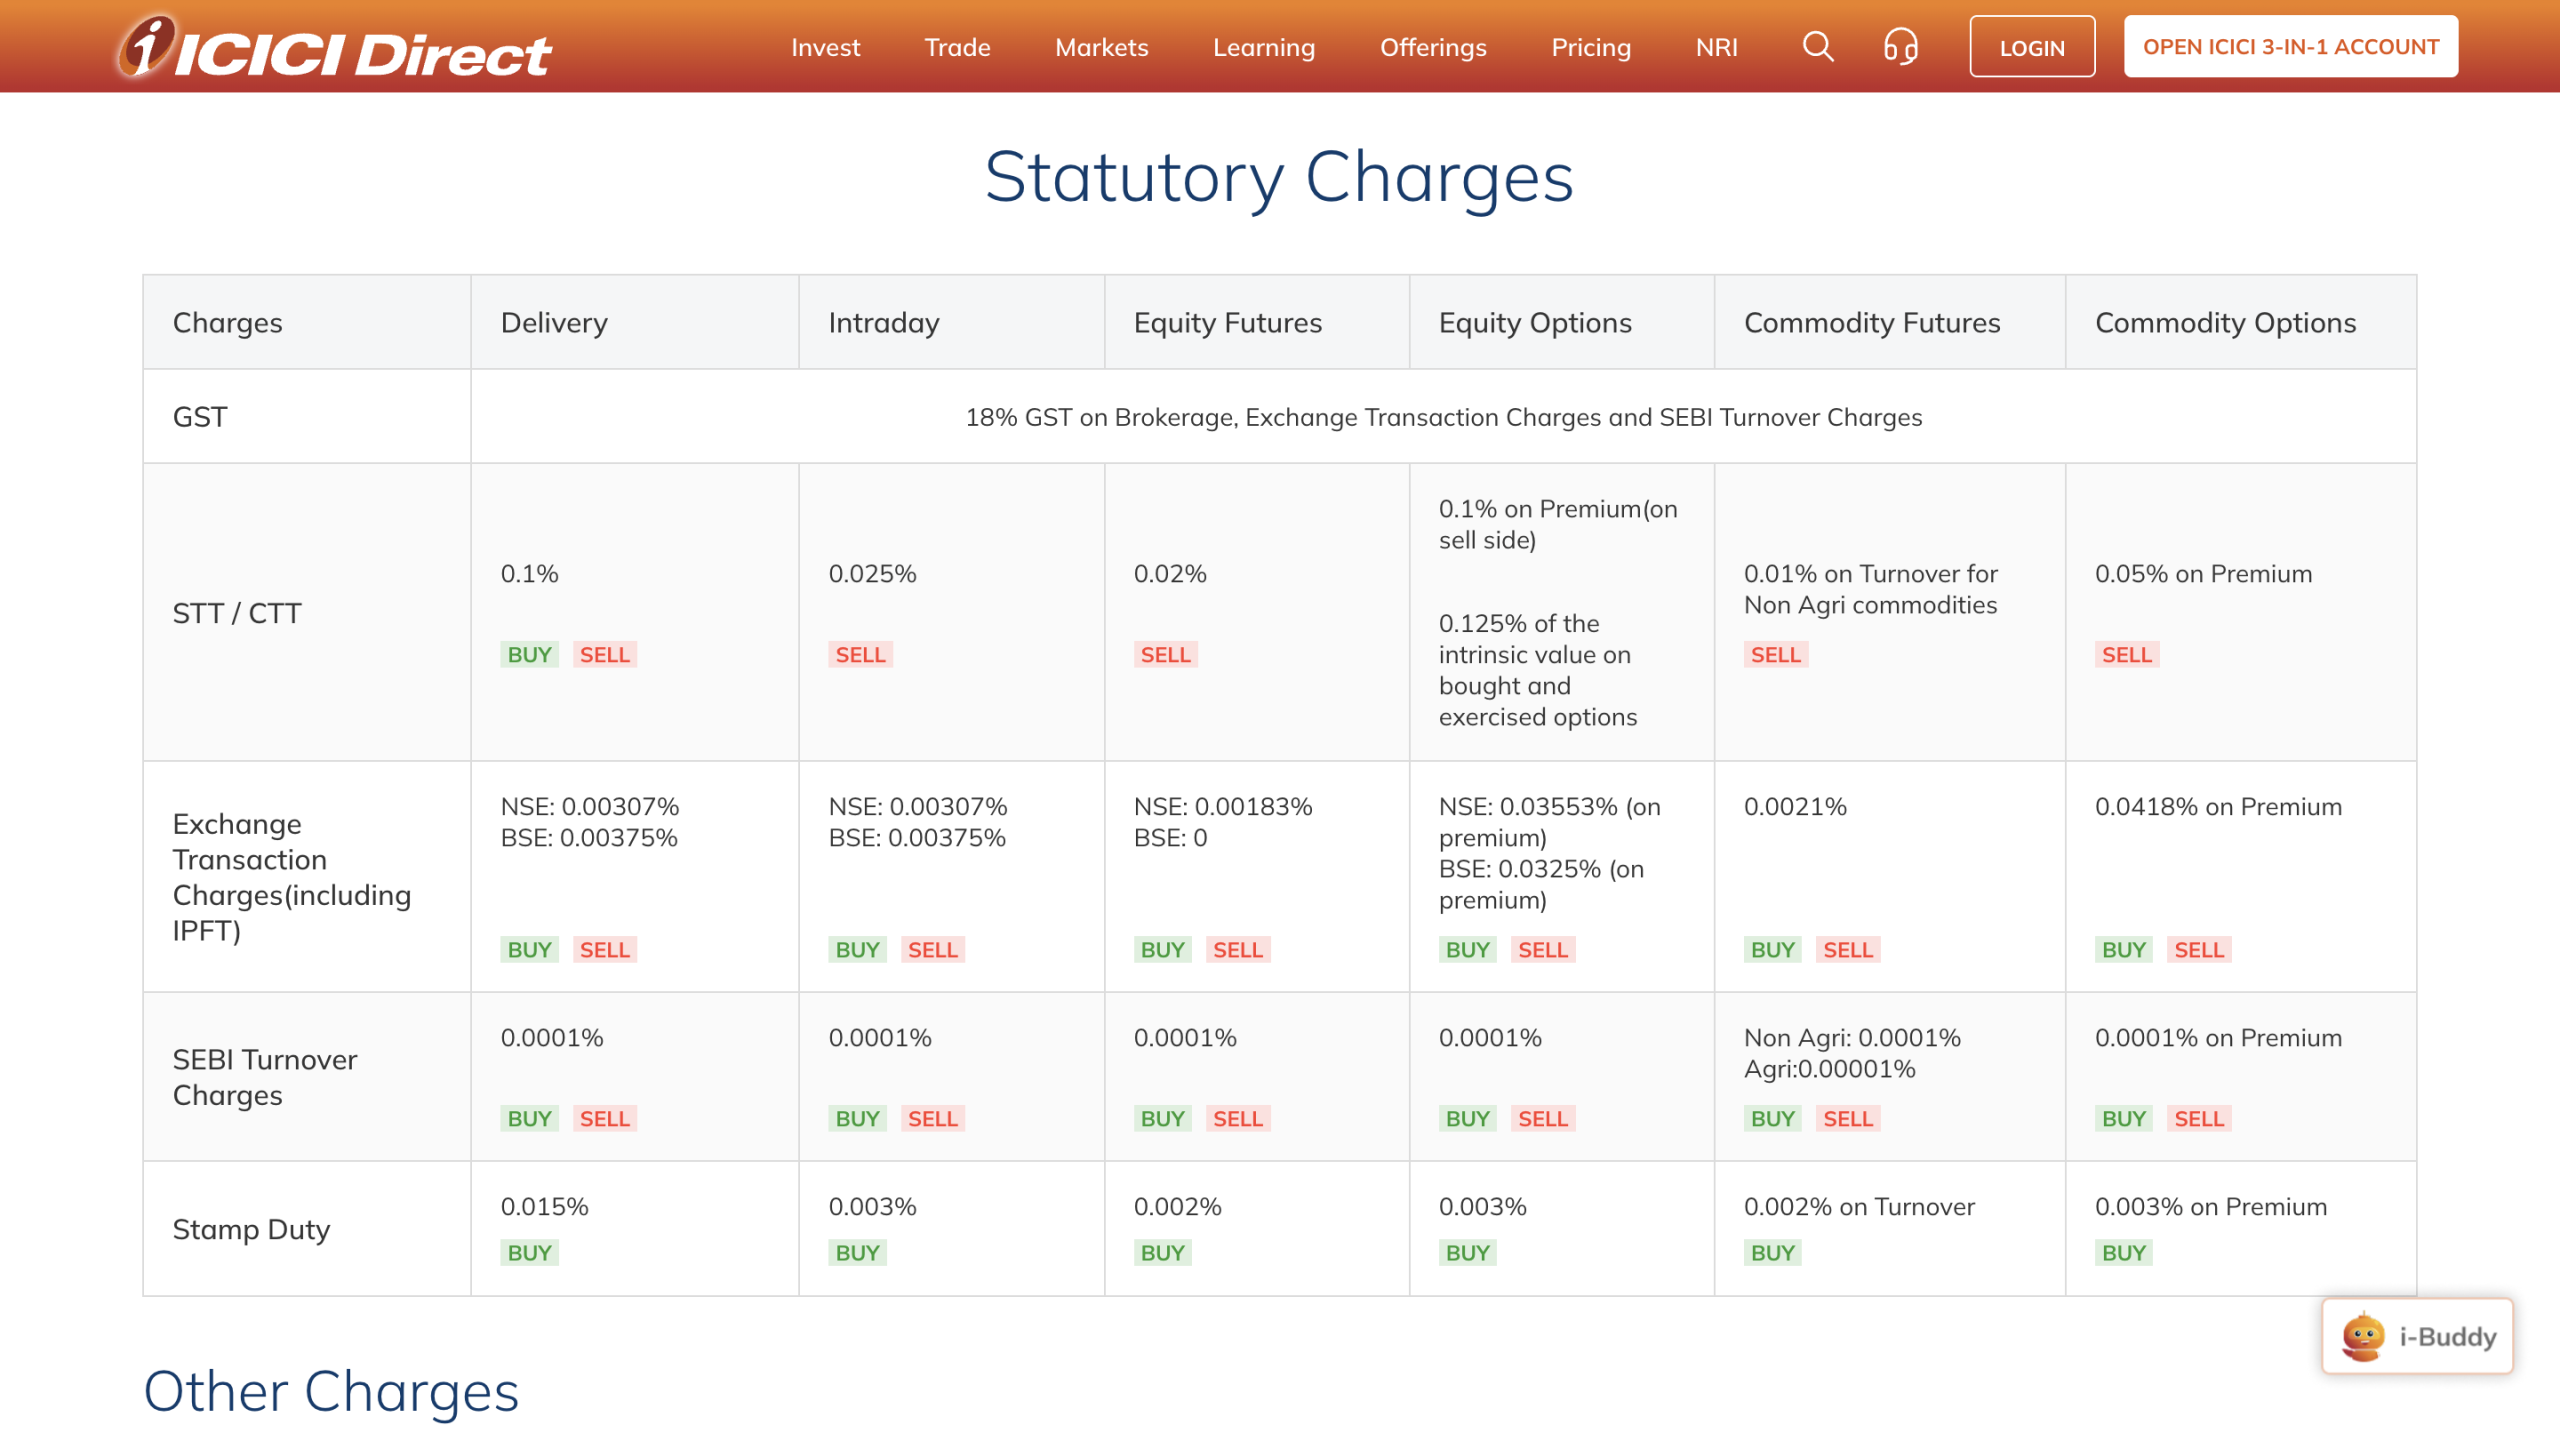Click the headset support icon
Image resolution: width=2560 pixels, height=1449 pixels.
(x=1900, y=47)
